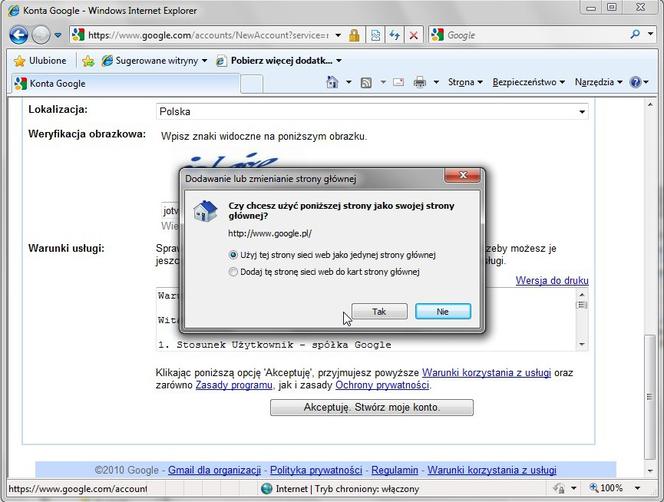Open Warunki korzystania z usługi link in paragraph

click(x=487, y=373)
